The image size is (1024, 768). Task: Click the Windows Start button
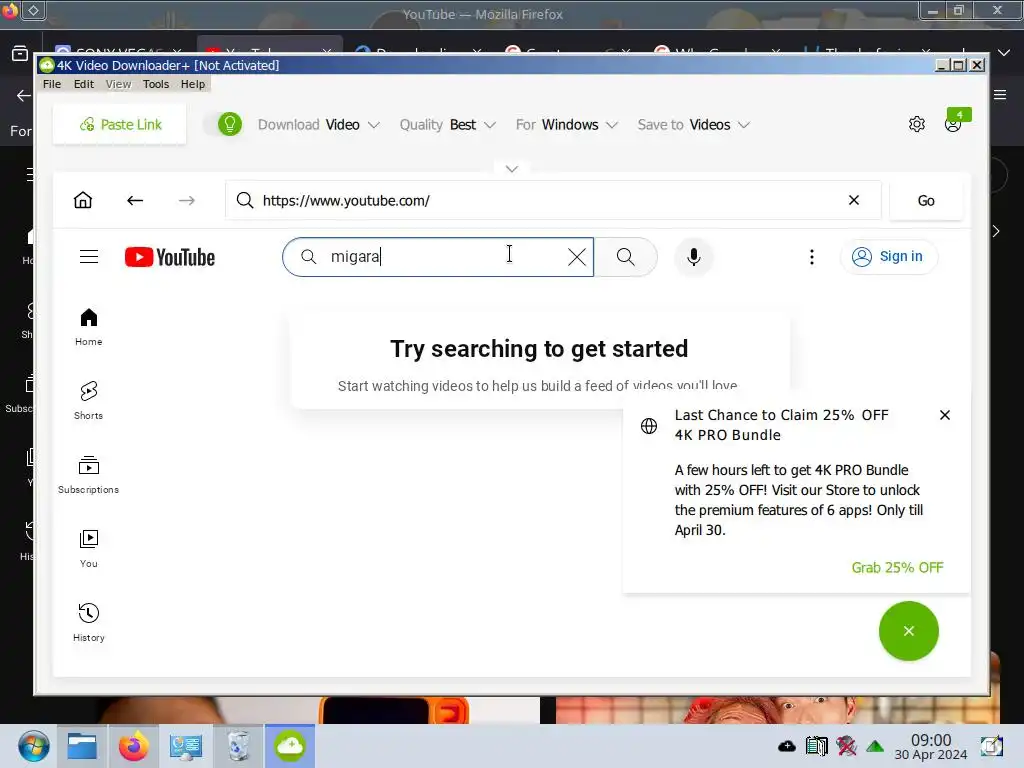tap(33, 746)
